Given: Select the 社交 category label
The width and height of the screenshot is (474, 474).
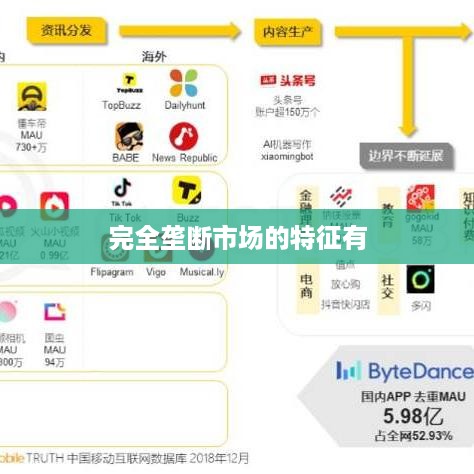Looking at the screenshot, I should [x=387, y=286].
